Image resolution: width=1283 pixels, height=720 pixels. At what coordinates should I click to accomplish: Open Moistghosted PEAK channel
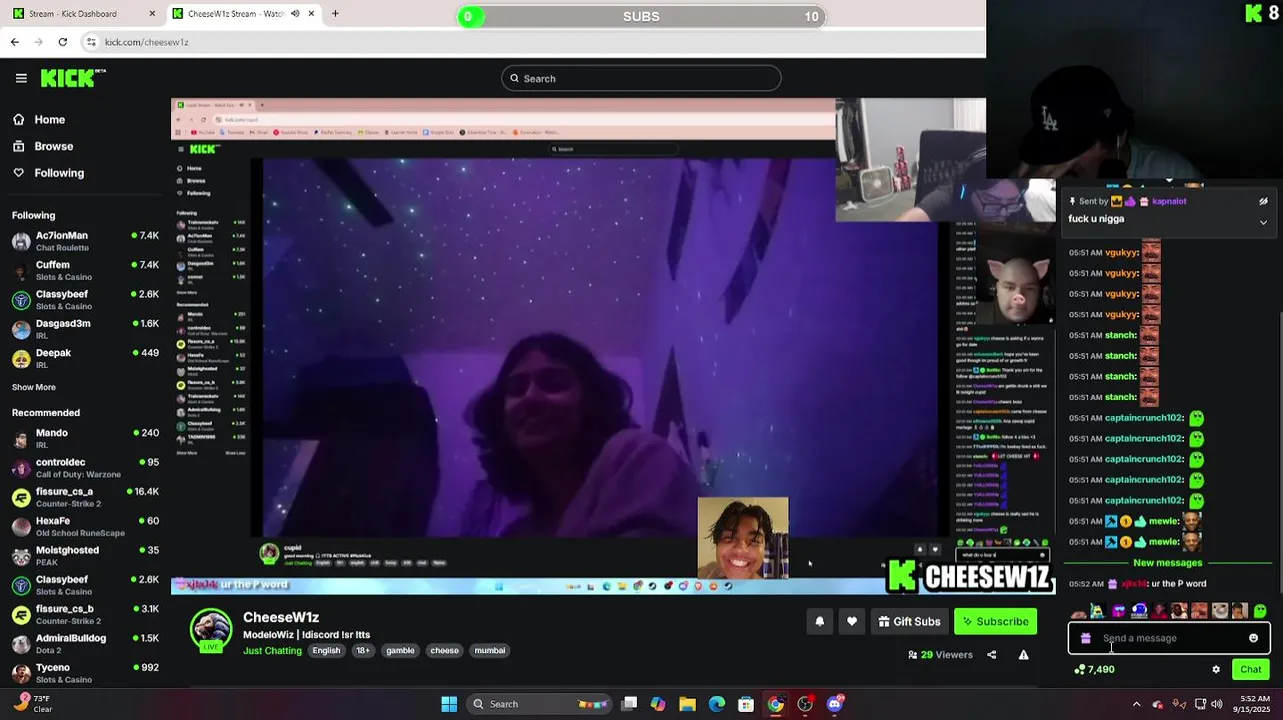coord(85,555)
